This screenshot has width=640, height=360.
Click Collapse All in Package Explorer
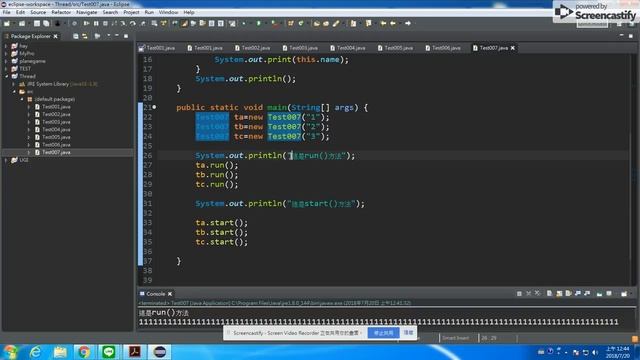pyautogui.click(x=76, y=36)
